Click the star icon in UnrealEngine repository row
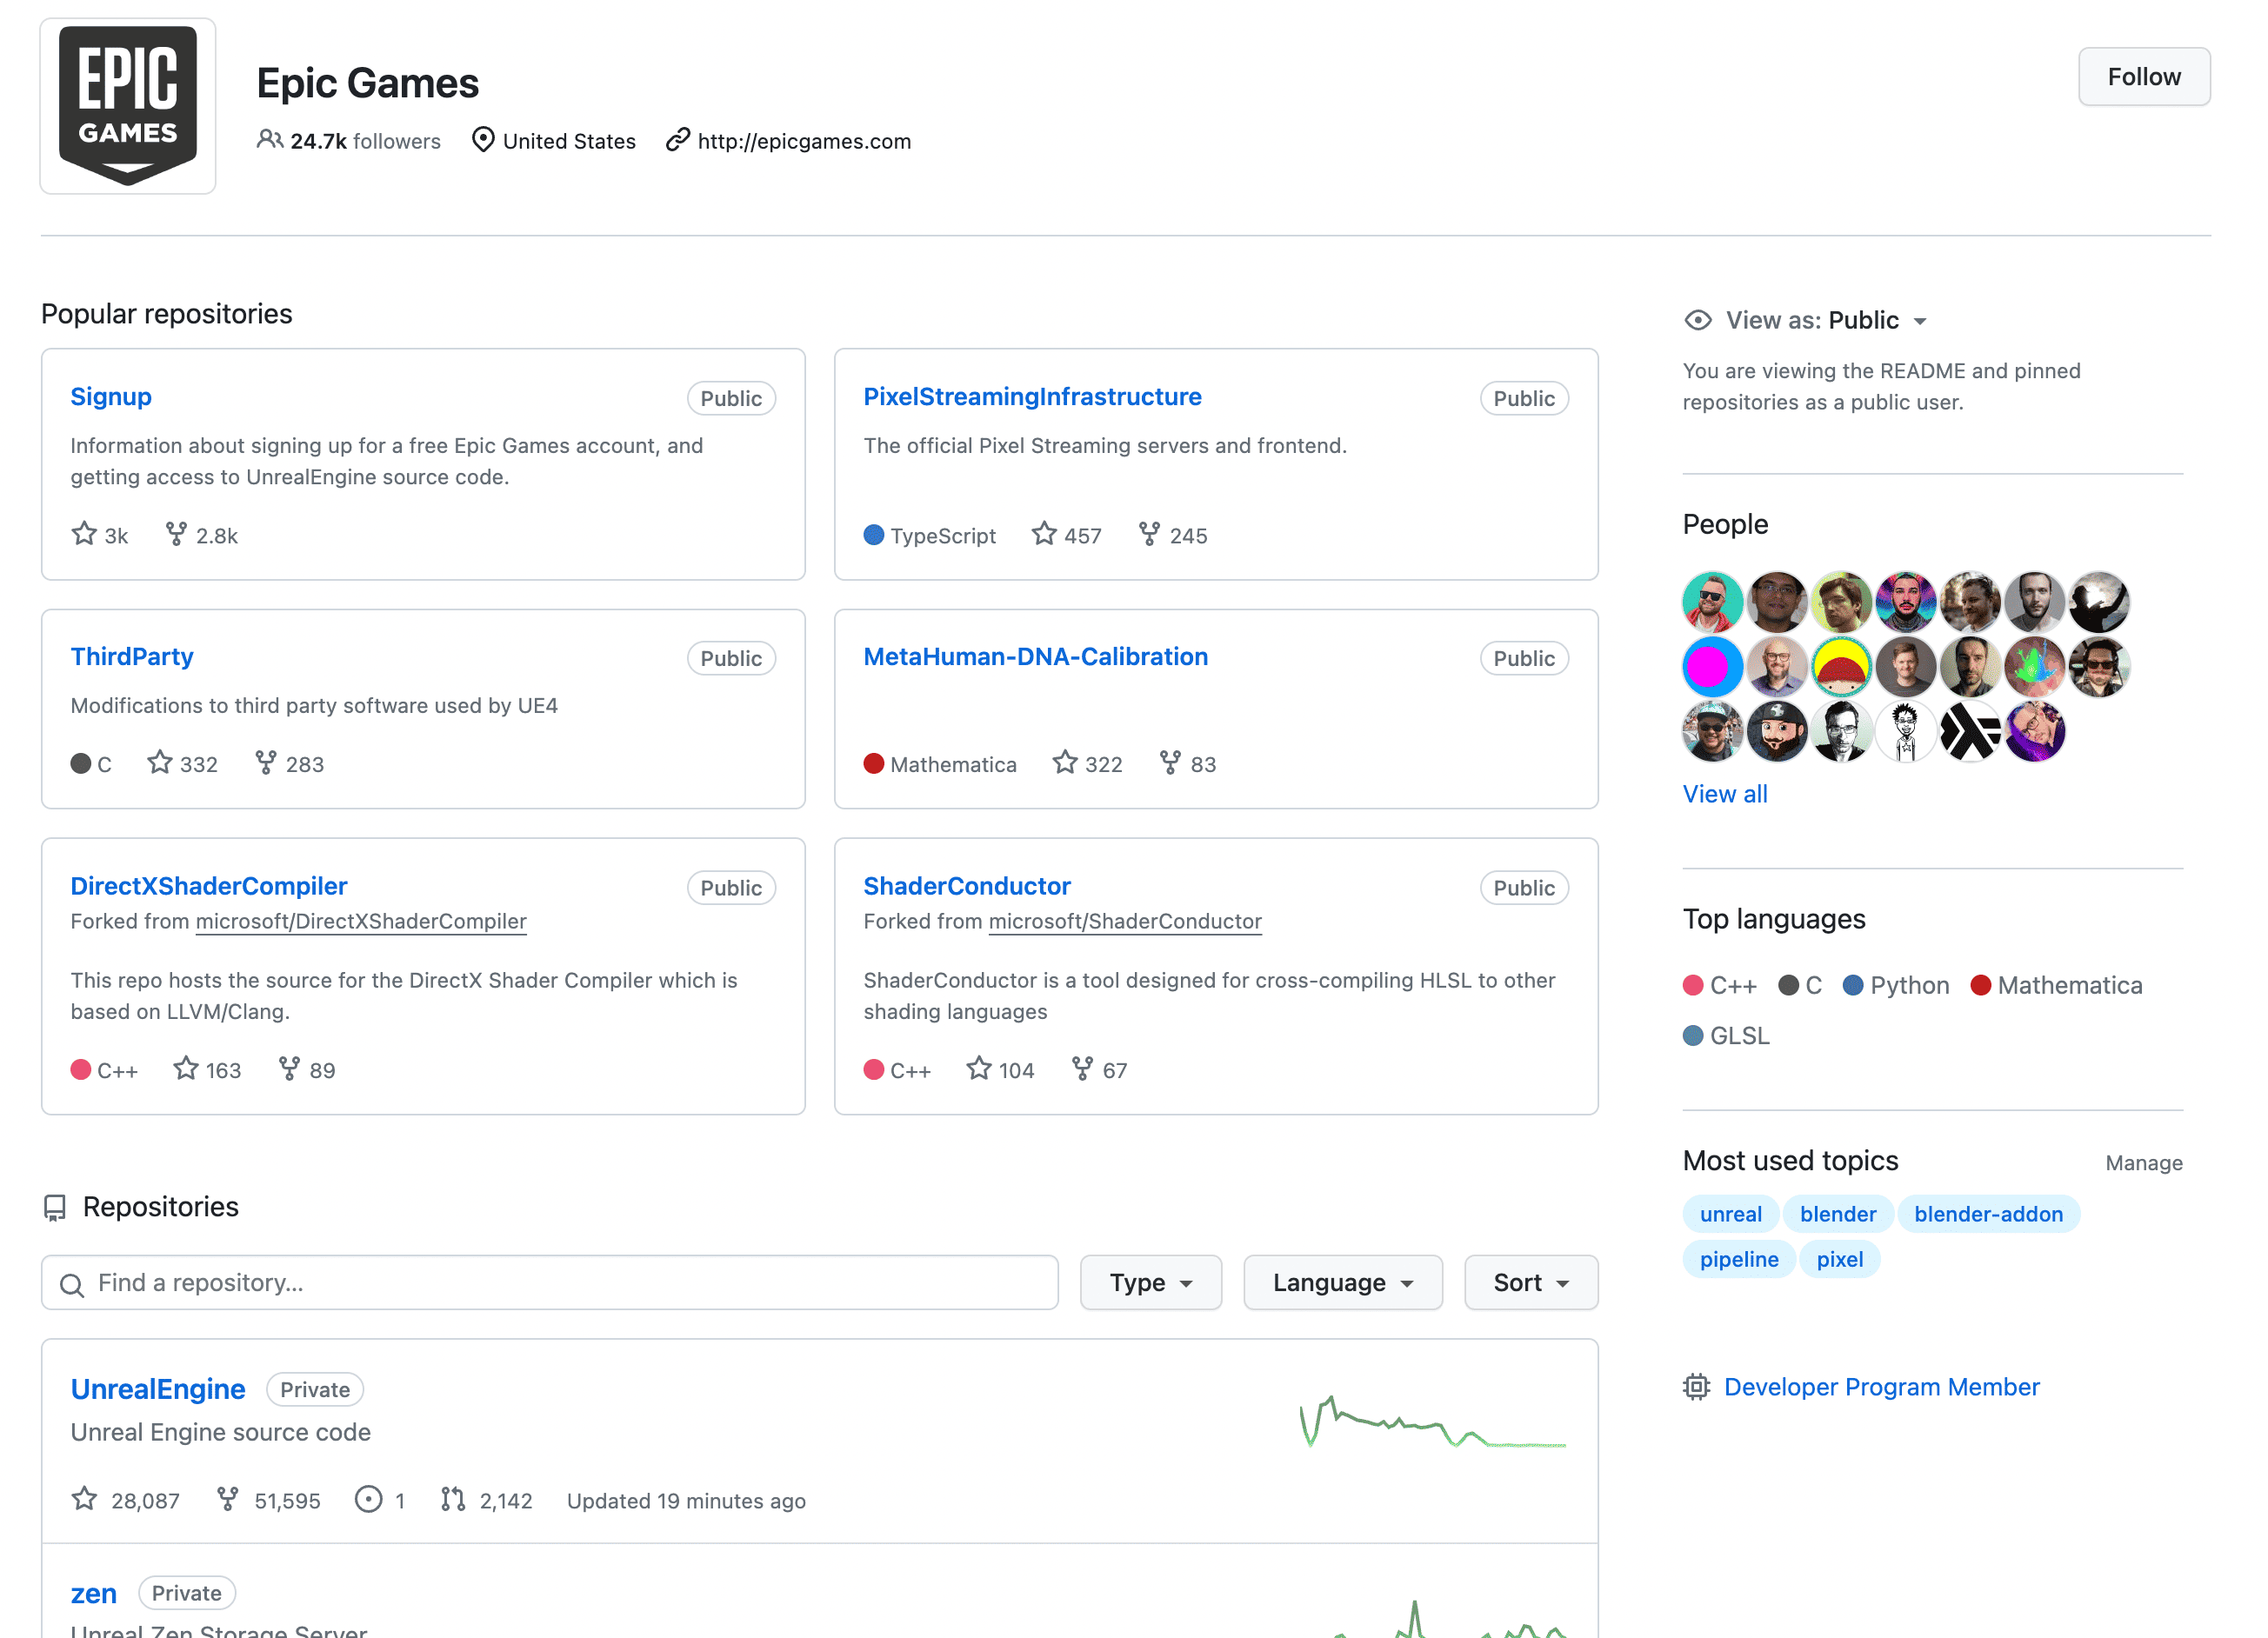 84,1499
